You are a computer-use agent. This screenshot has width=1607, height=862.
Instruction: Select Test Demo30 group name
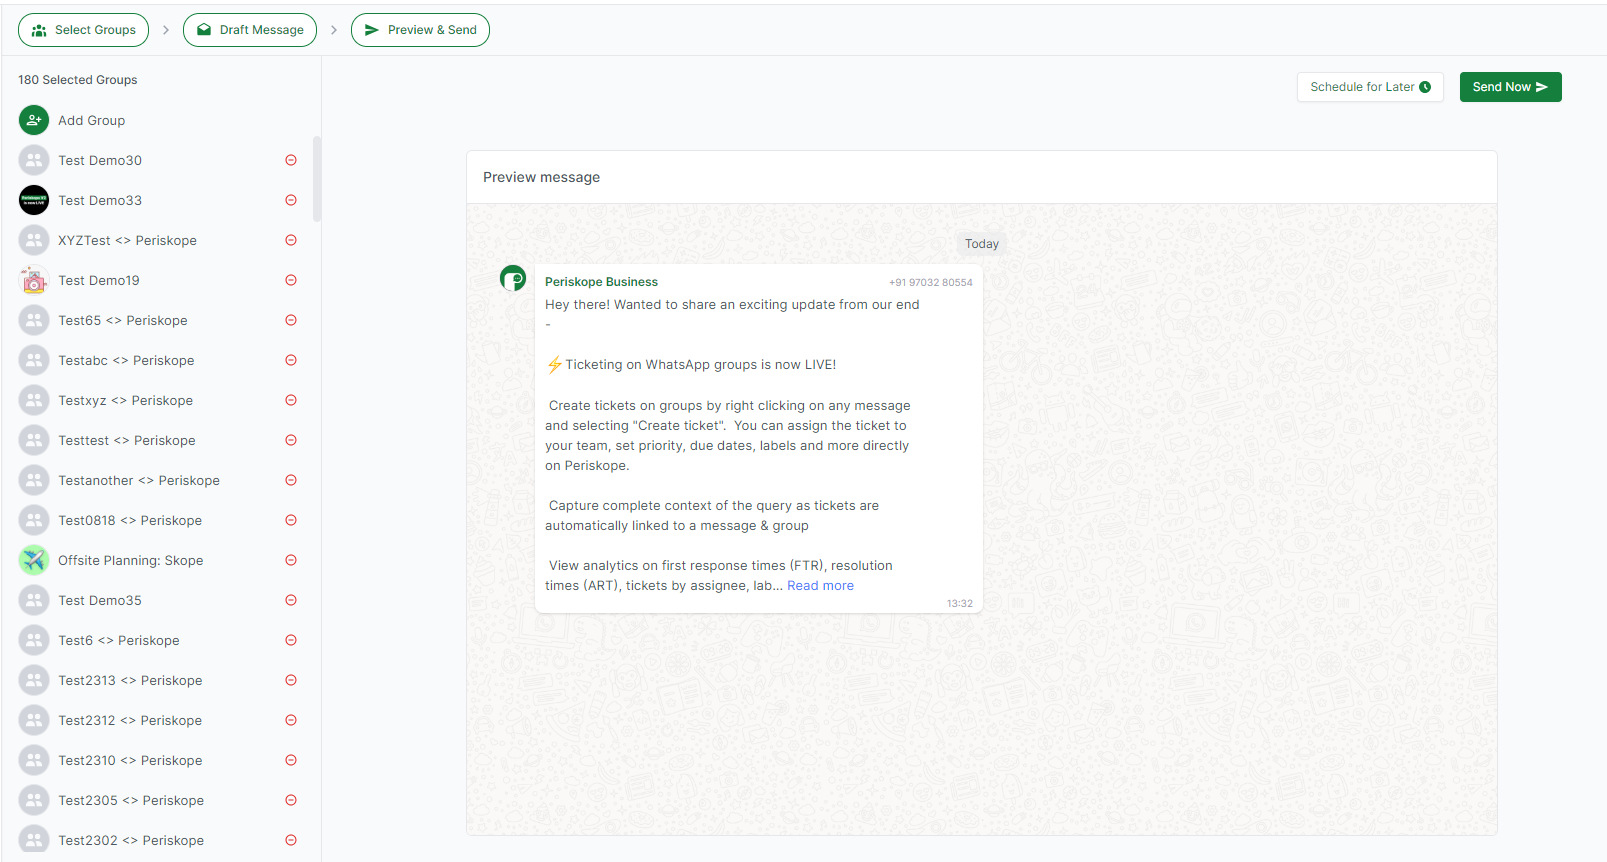tap(100, 160)
